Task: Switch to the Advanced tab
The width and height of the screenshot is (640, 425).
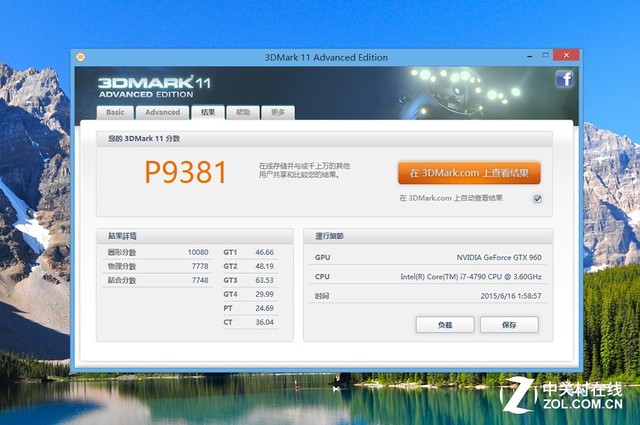Action: (x=162, y=112)
